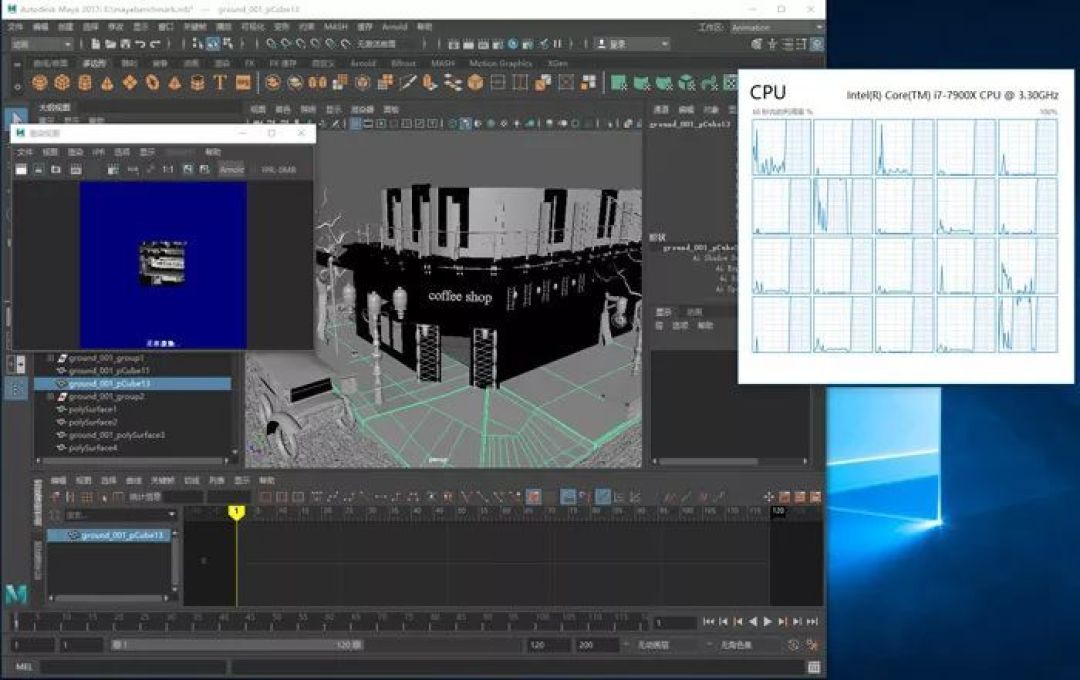The width and height of the screenshot is (1080, 680).
Task: Play the animation forward
Action: (768, 621)
